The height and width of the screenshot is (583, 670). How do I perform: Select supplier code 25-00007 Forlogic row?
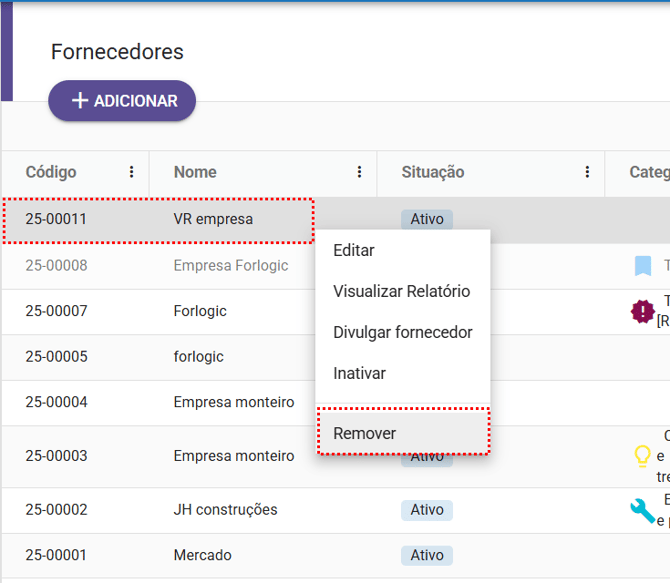(200, 311)
